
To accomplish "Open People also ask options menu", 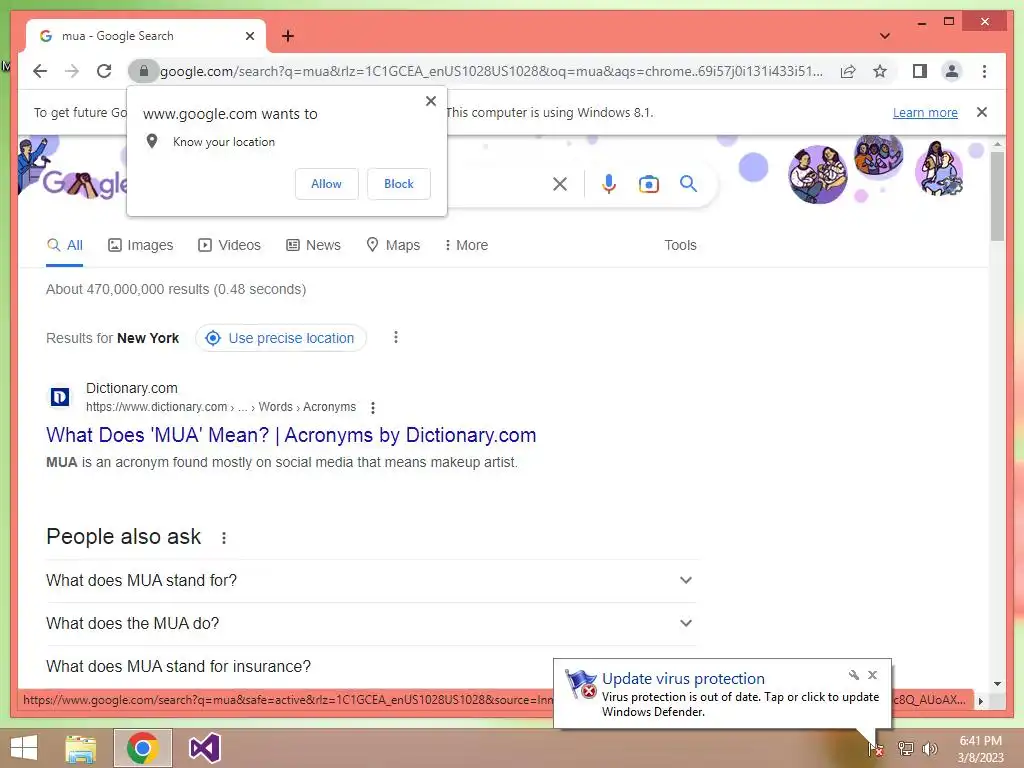I will (x=224, y=537).
